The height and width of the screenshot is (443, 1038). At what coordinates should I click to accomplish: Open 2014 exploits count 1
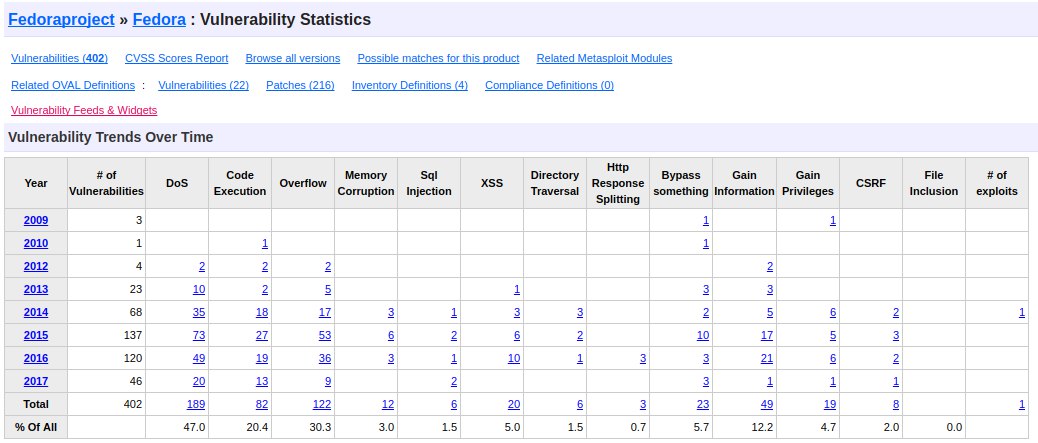pyautogui.click(x=1022, y=313)
